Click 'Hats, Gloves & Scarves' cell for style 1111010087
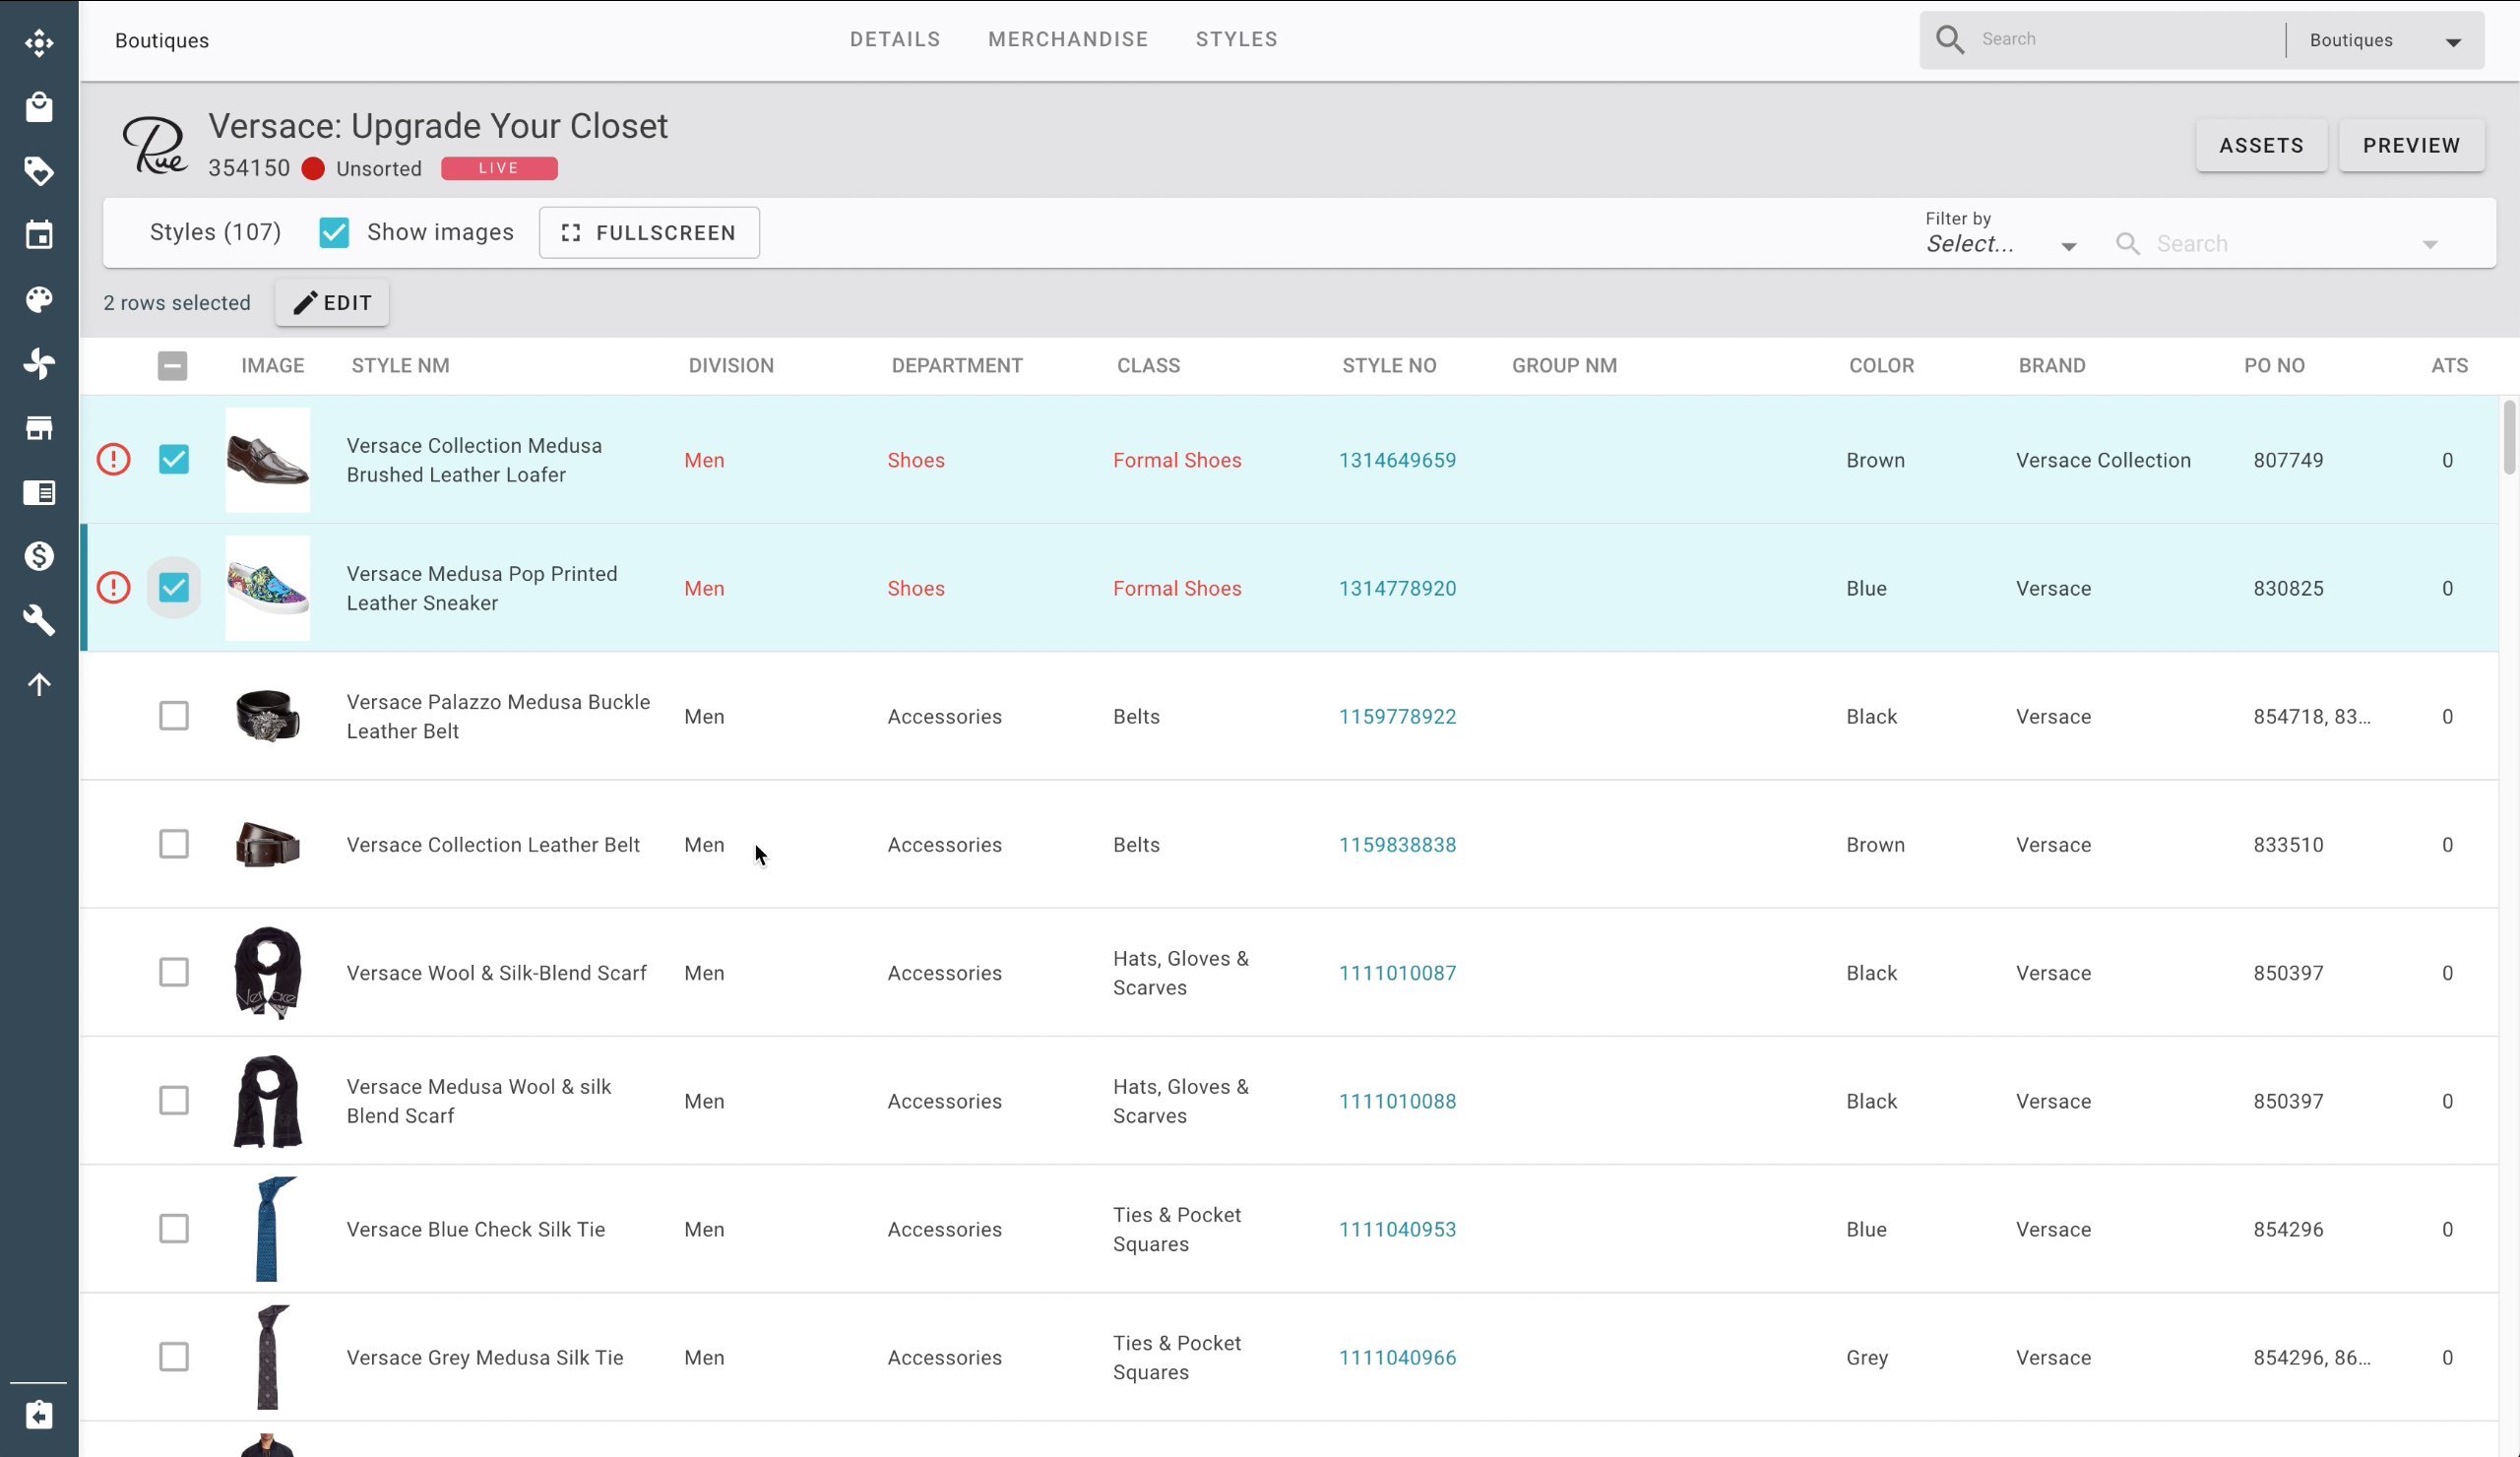The image size is (2520, 1457). coord(1180,973)
